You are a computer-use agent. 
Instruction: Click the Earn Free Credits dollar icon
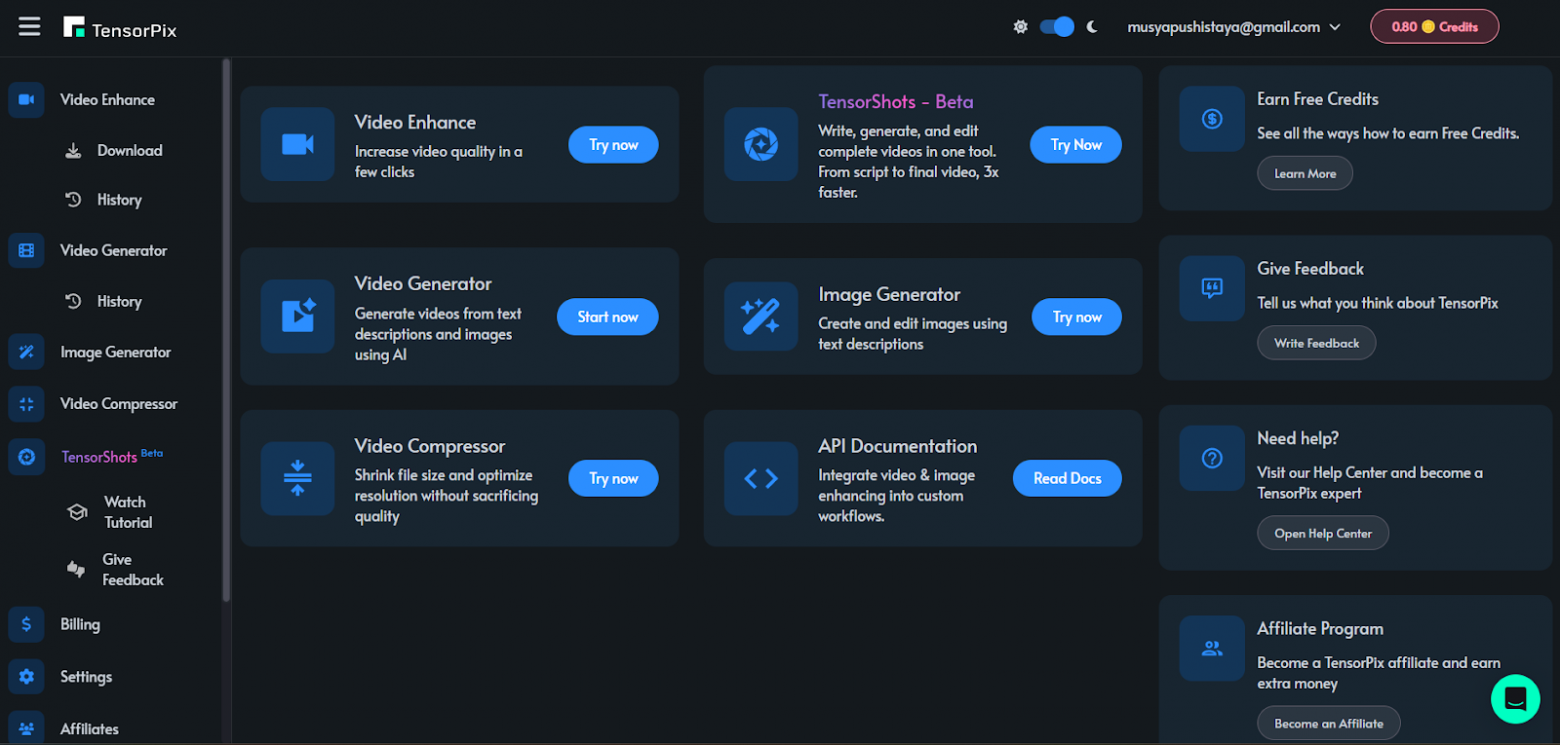[1212, 119]
